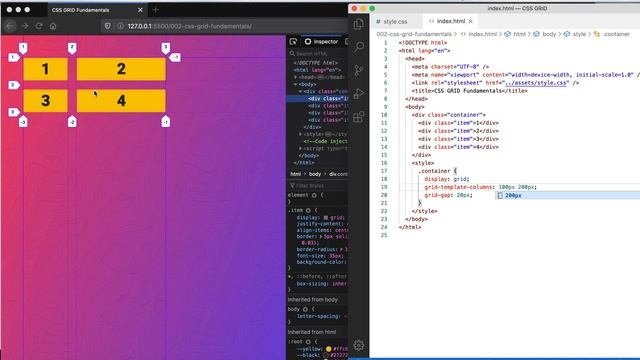640x360 pixels.
Task: Click .container in VS Code breadcrumb
Action: point(616,34)
